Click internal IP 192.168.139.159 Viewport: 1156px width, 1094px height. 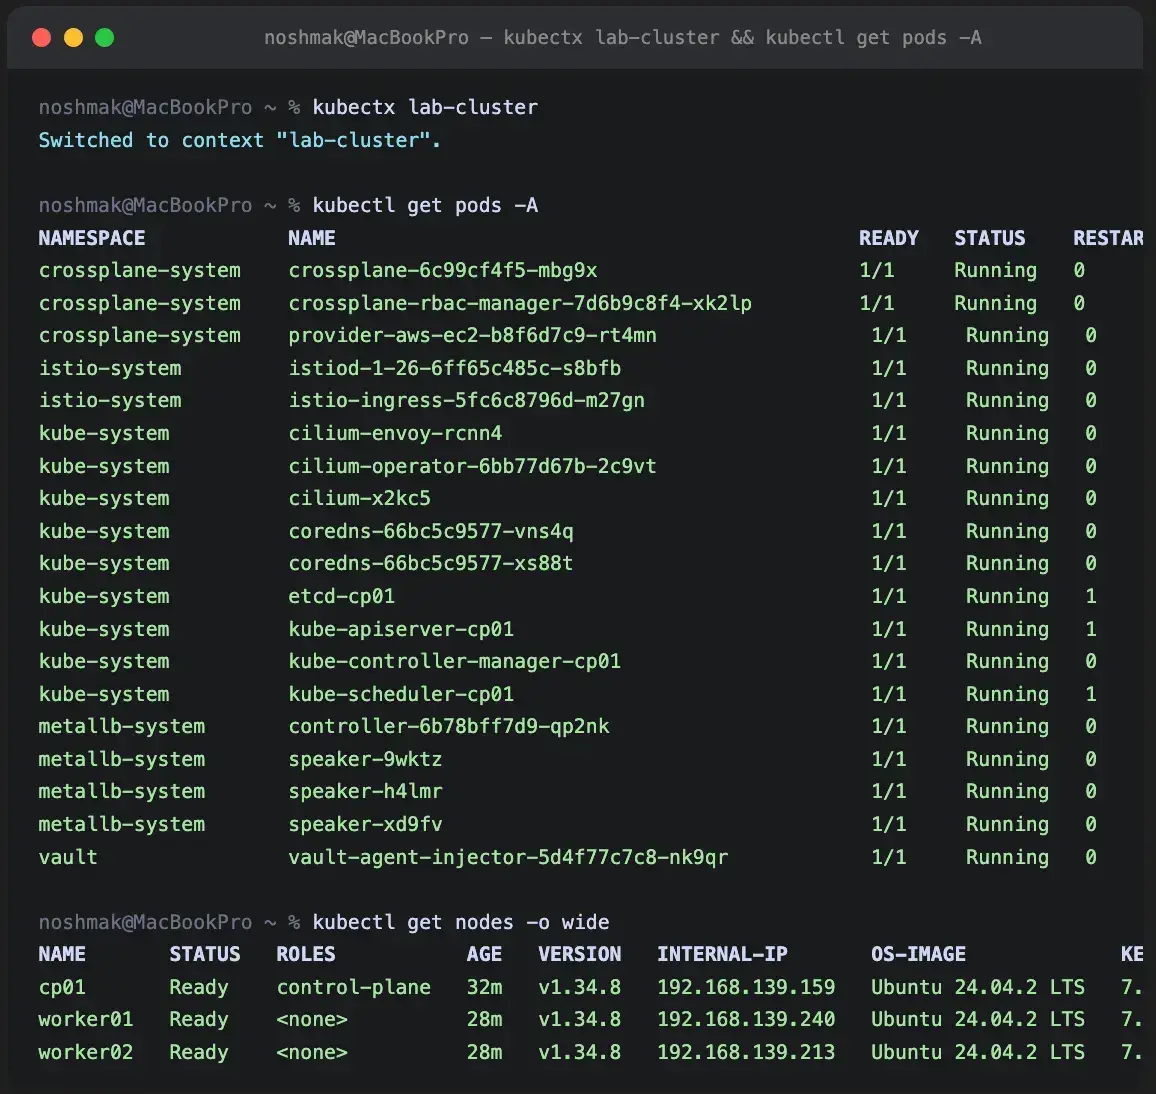point(746,987)
